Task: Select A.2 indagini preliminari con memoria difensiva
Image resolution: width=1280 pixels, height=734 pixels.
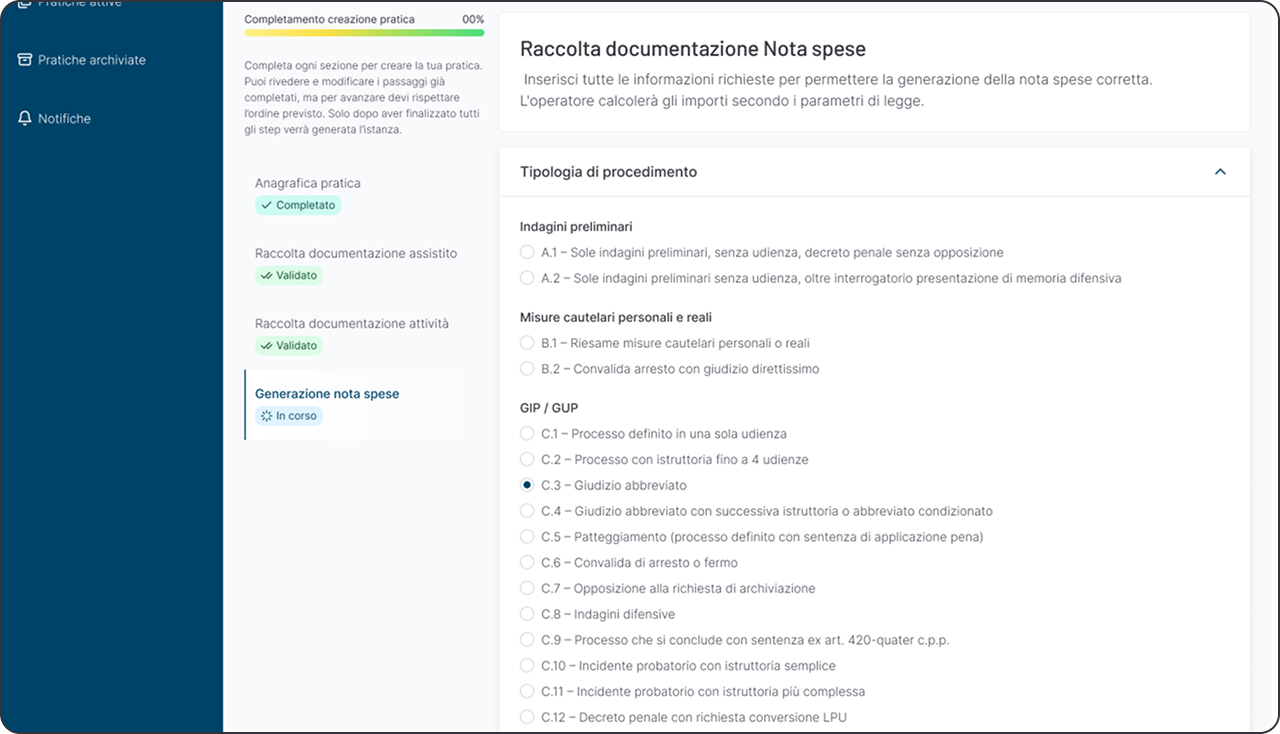Action: (527, 278)
